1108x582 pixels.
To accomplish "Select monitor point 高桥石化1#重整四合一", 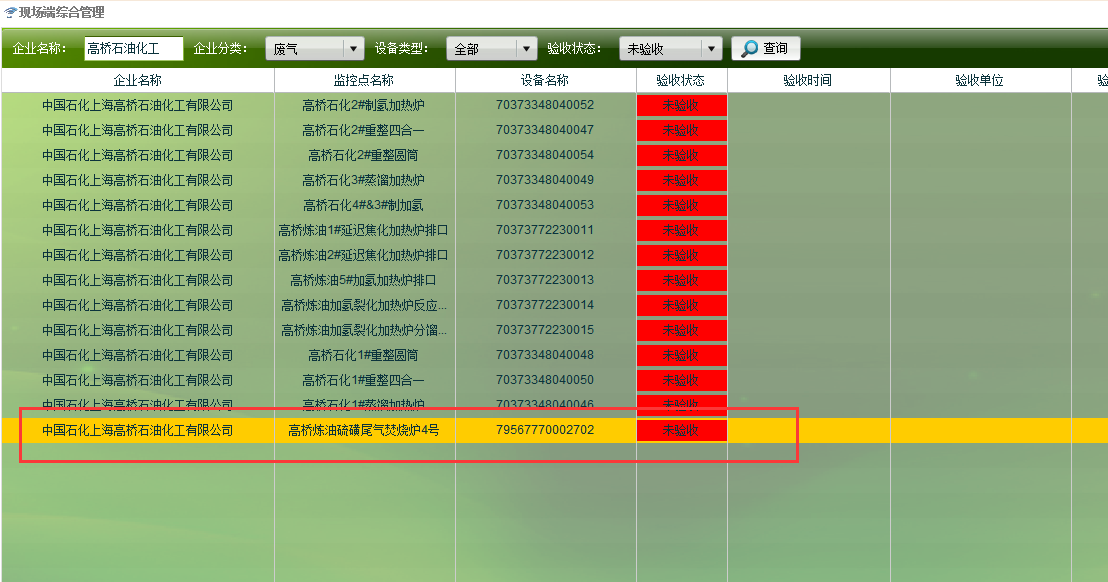I will (x=364, y=380).
